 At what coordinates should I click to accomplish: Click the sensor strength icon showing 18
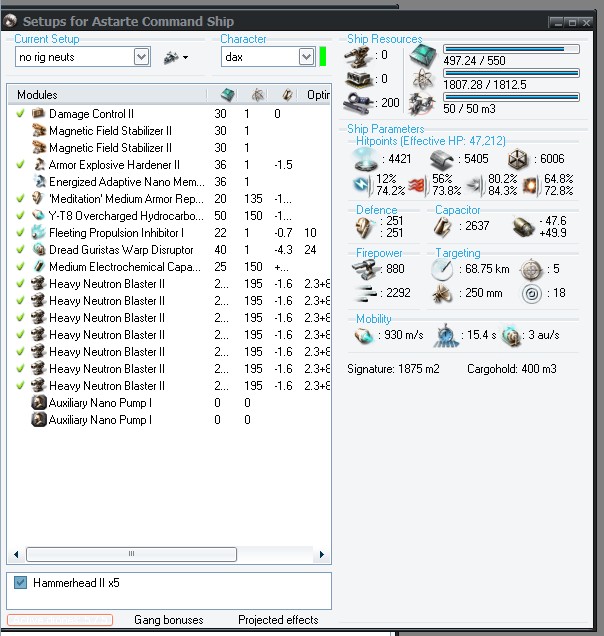point(531,294)
